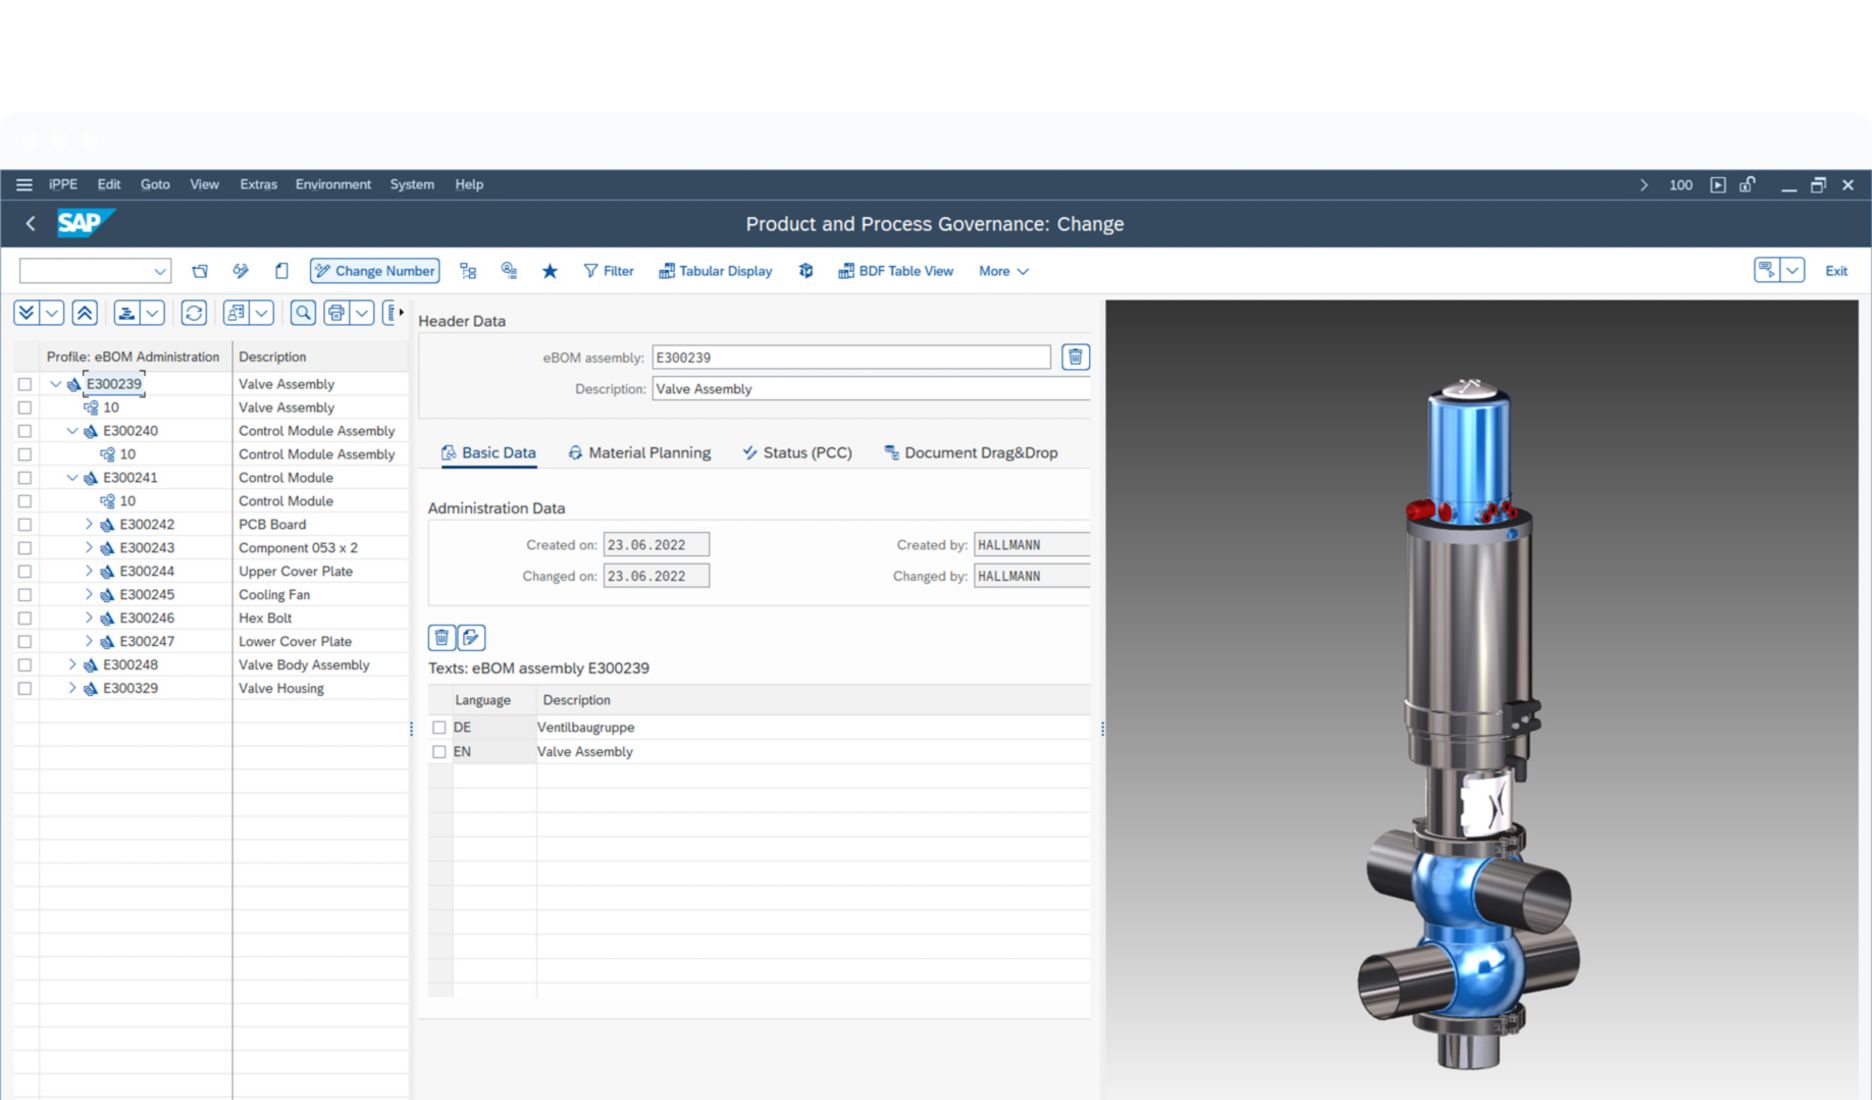The image size is (1872, 1100).
Task: Check the DE language row checkbox
Action: click(x=438, y=727)
